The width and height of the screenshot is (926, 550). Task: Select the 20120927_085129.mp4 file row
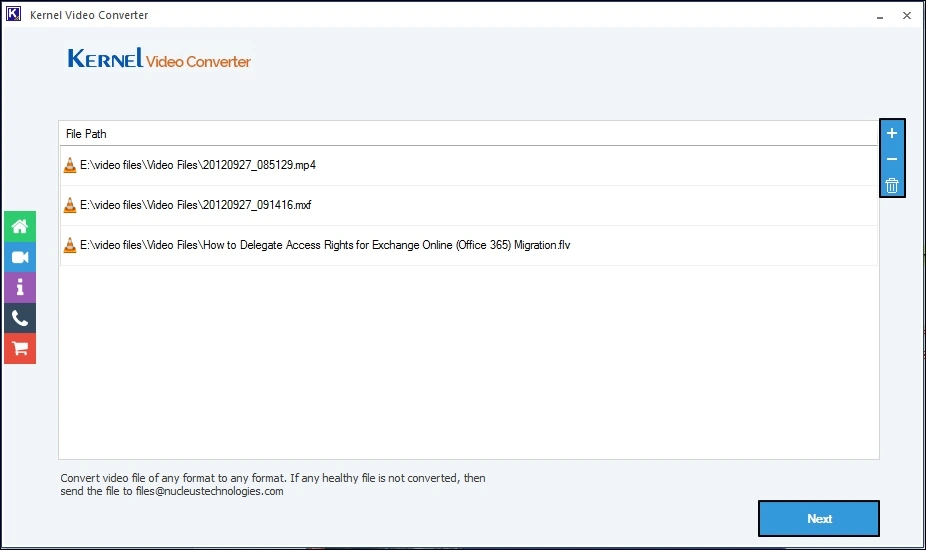469,165
